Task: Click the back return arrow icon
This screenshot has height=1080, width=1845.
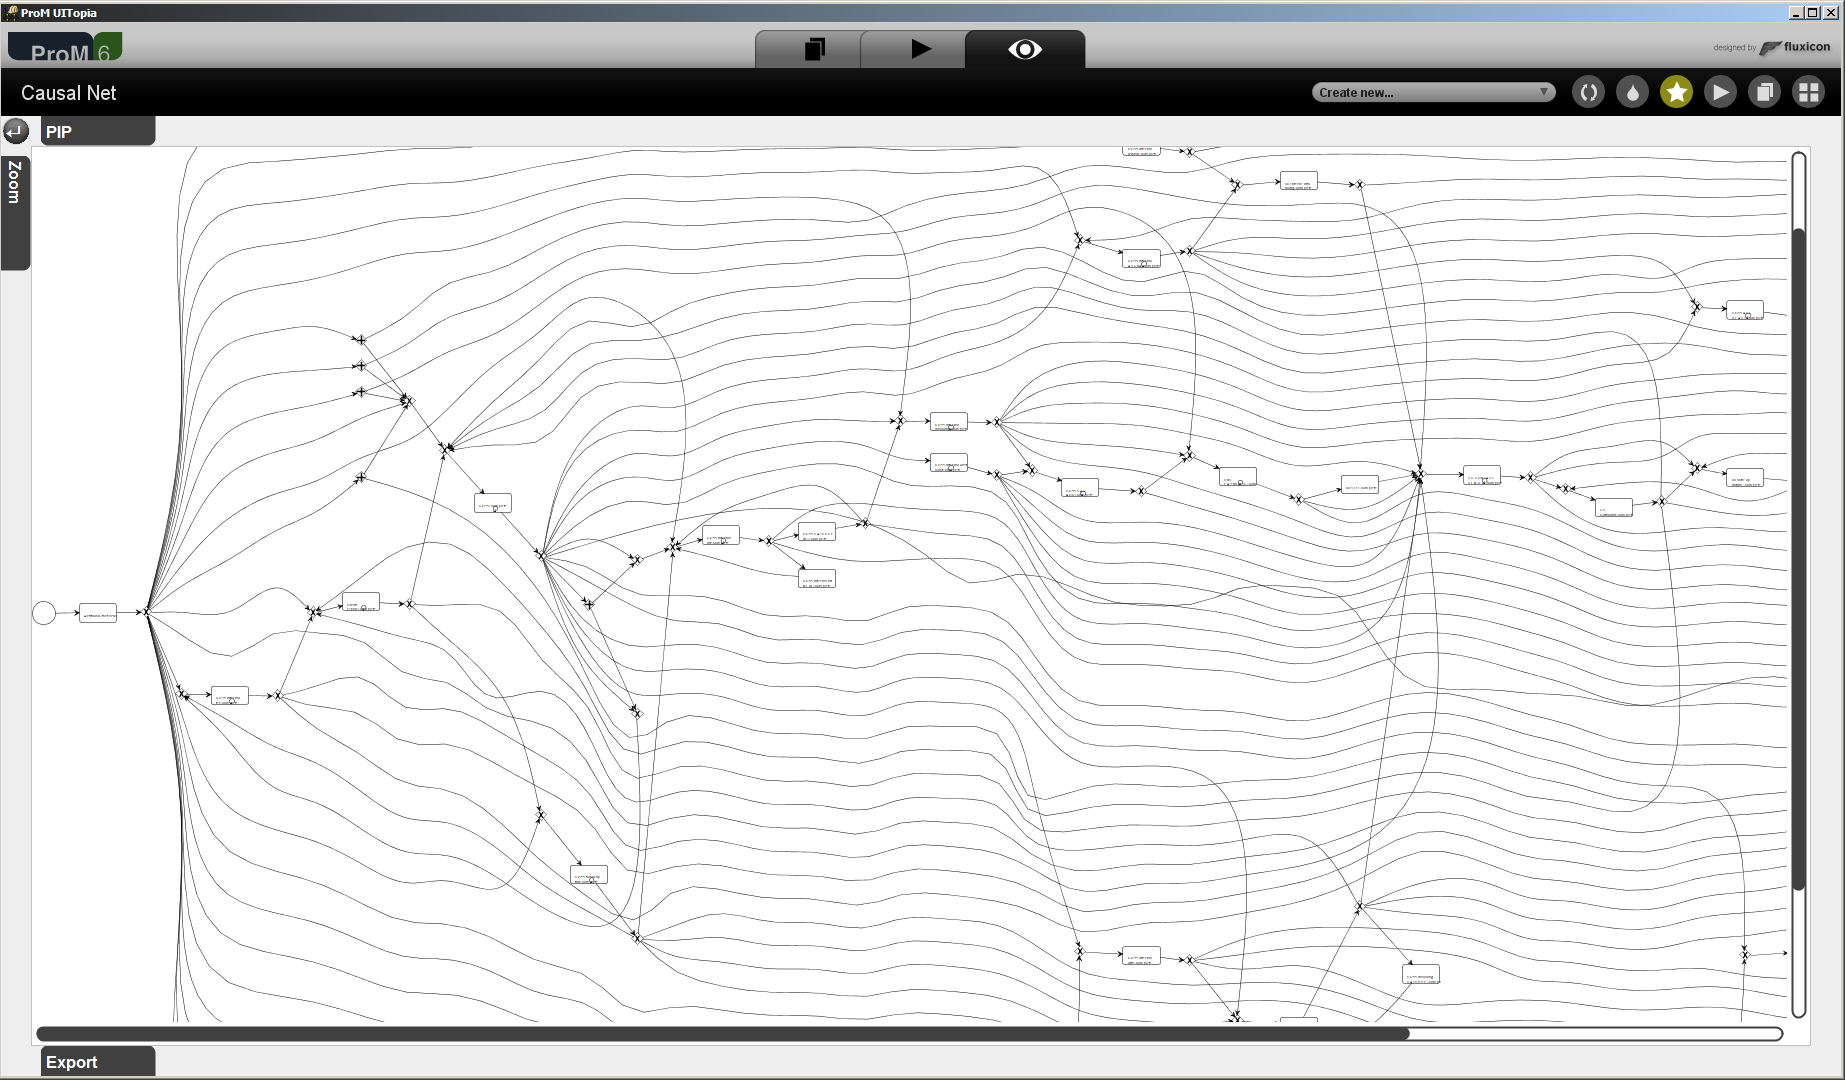Action: [16, 131]
